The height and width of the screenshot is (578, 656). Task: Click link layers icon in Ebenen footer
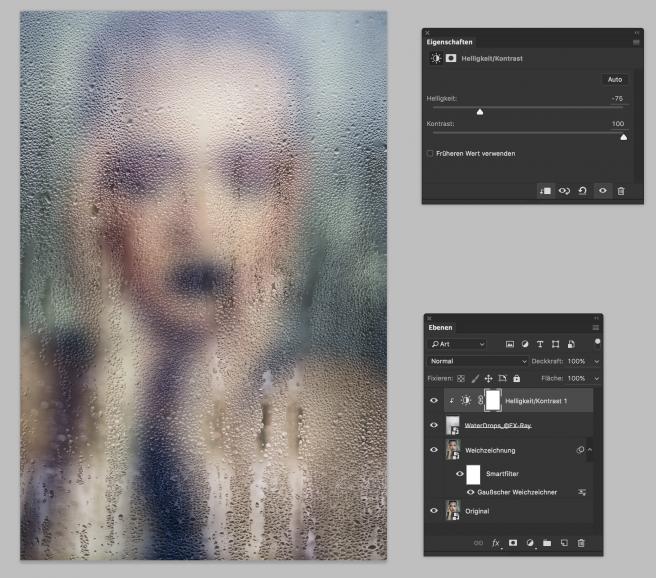(x=478, y=543)
